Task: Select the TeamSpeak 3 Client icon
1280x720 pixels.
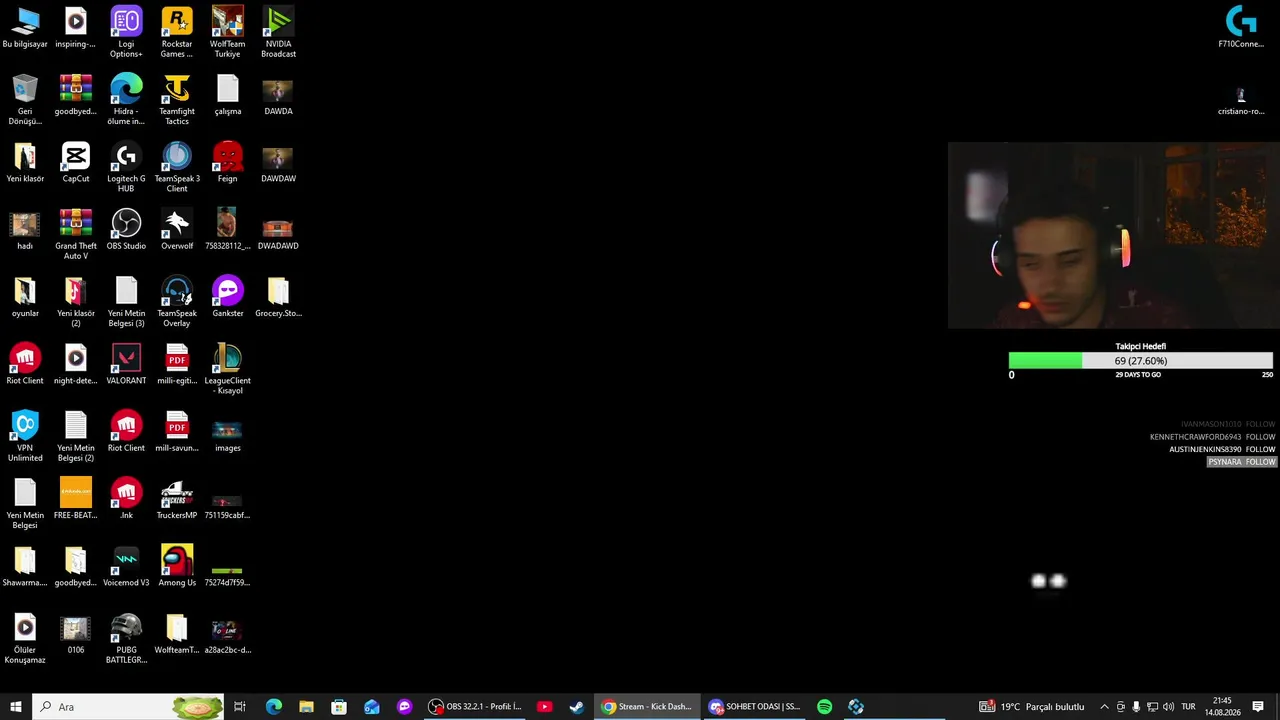Action: tap(177, 167)
